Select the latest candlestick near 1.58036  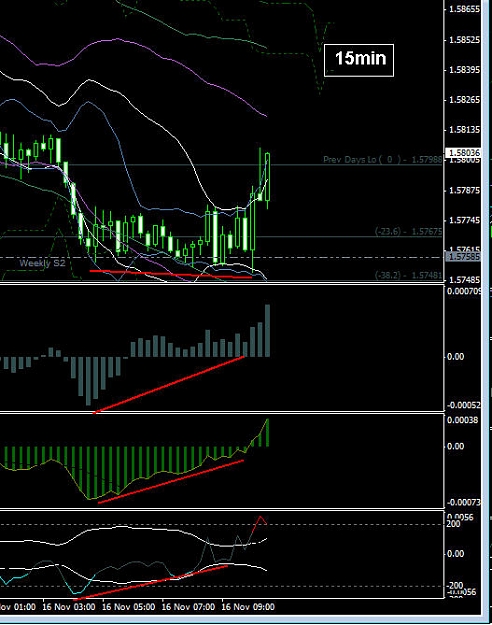[268, 177]
